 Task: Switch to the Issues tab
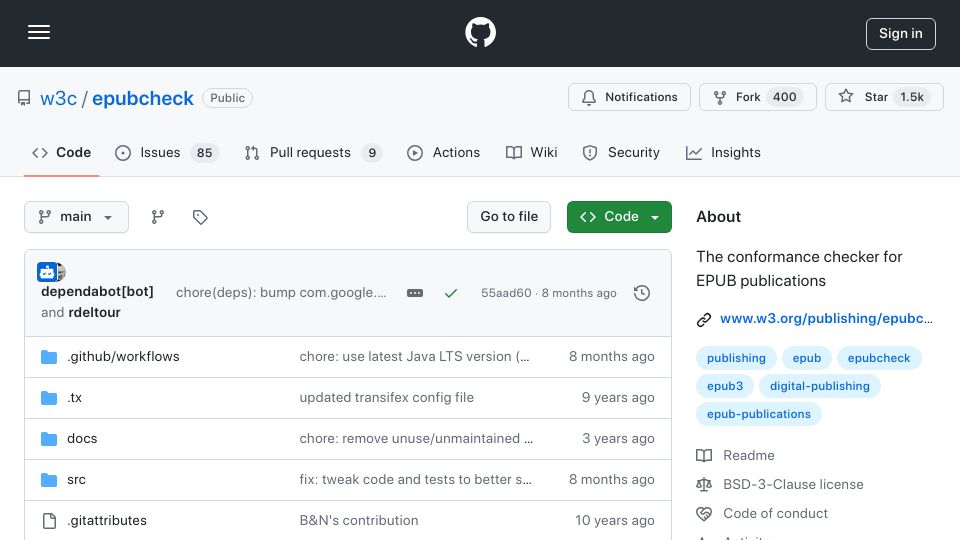pos(167,152)
